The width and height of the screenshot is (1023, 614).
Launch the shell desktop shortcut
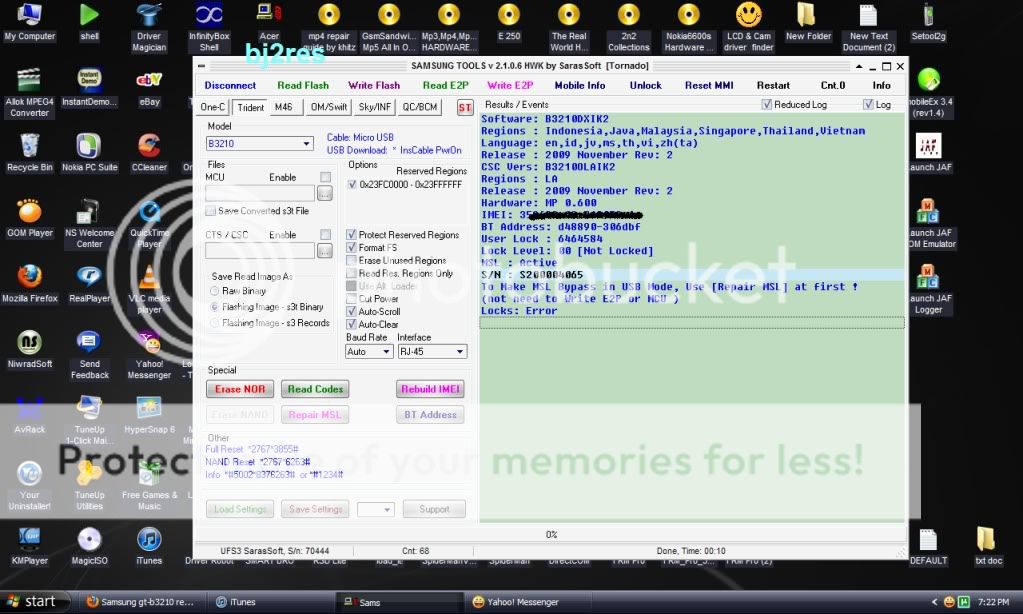pyautogui.click(x=89, y=23)
